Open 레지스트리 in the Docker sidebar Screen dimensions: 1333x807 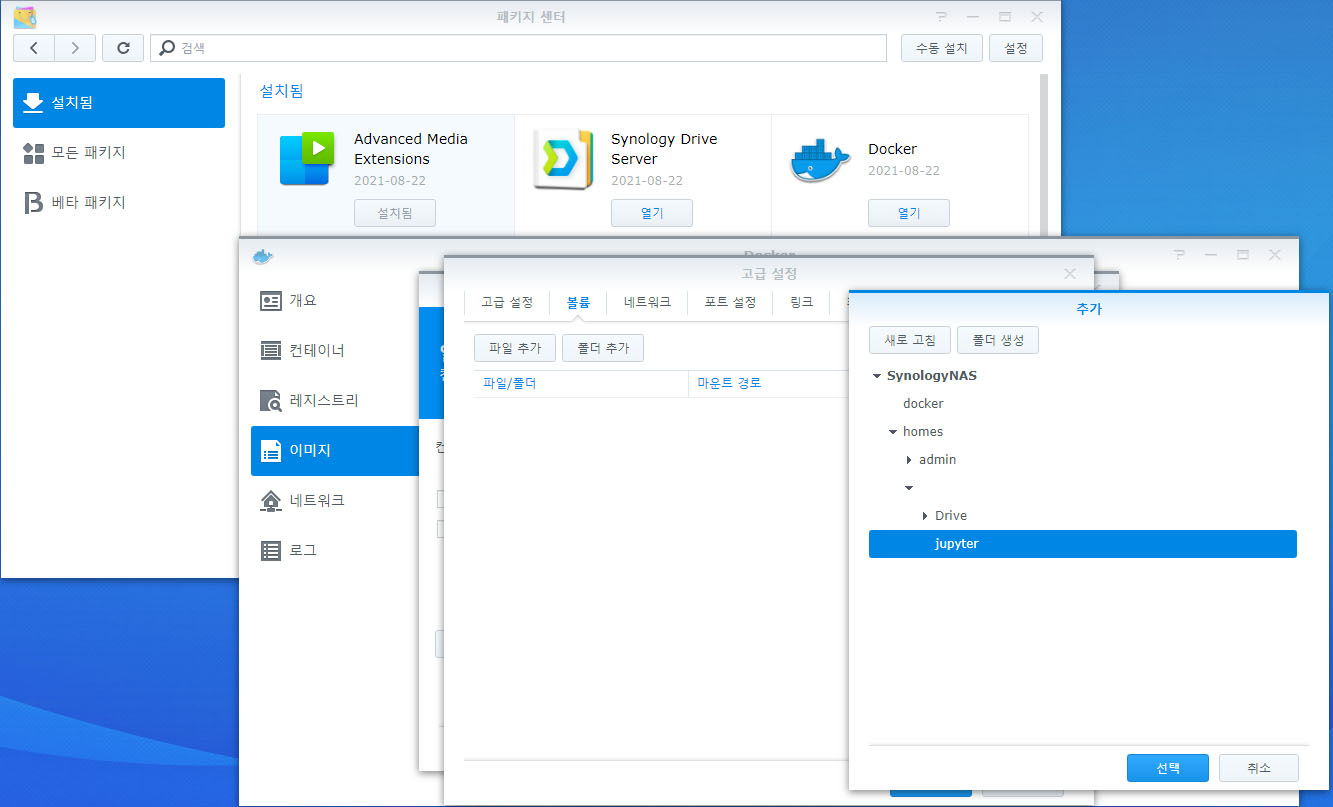click(x=334, y=401)
